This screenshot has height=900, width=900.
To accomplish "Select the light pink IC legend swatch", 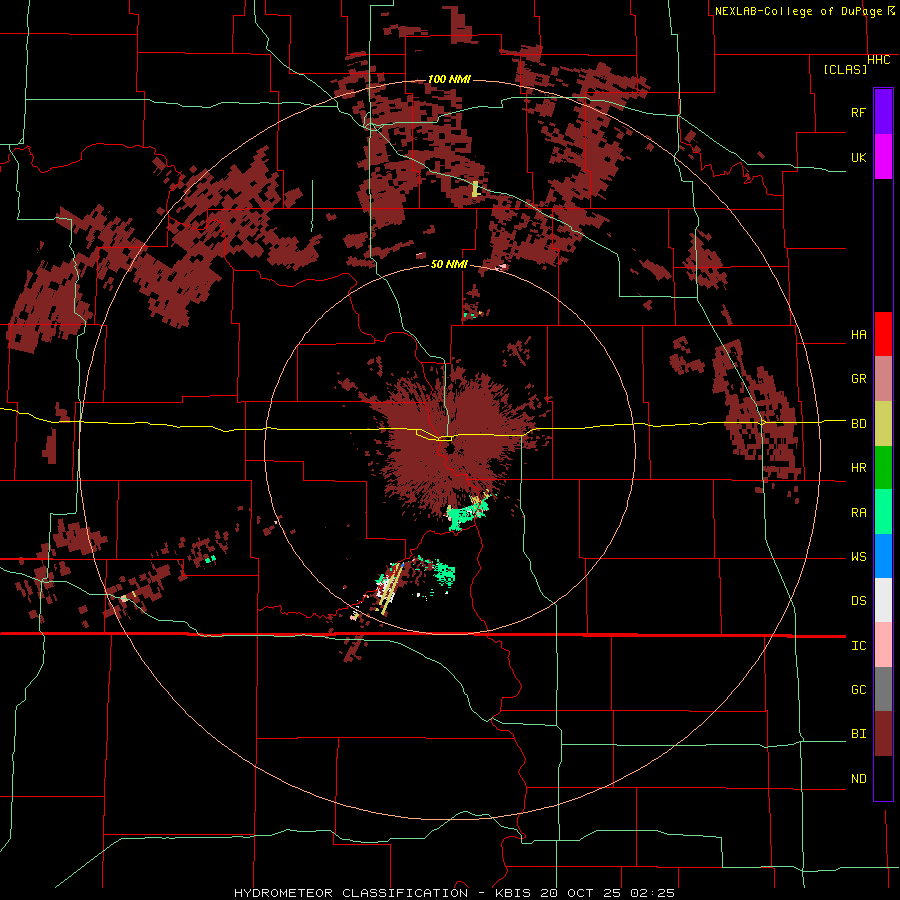I will coord(883,645).
